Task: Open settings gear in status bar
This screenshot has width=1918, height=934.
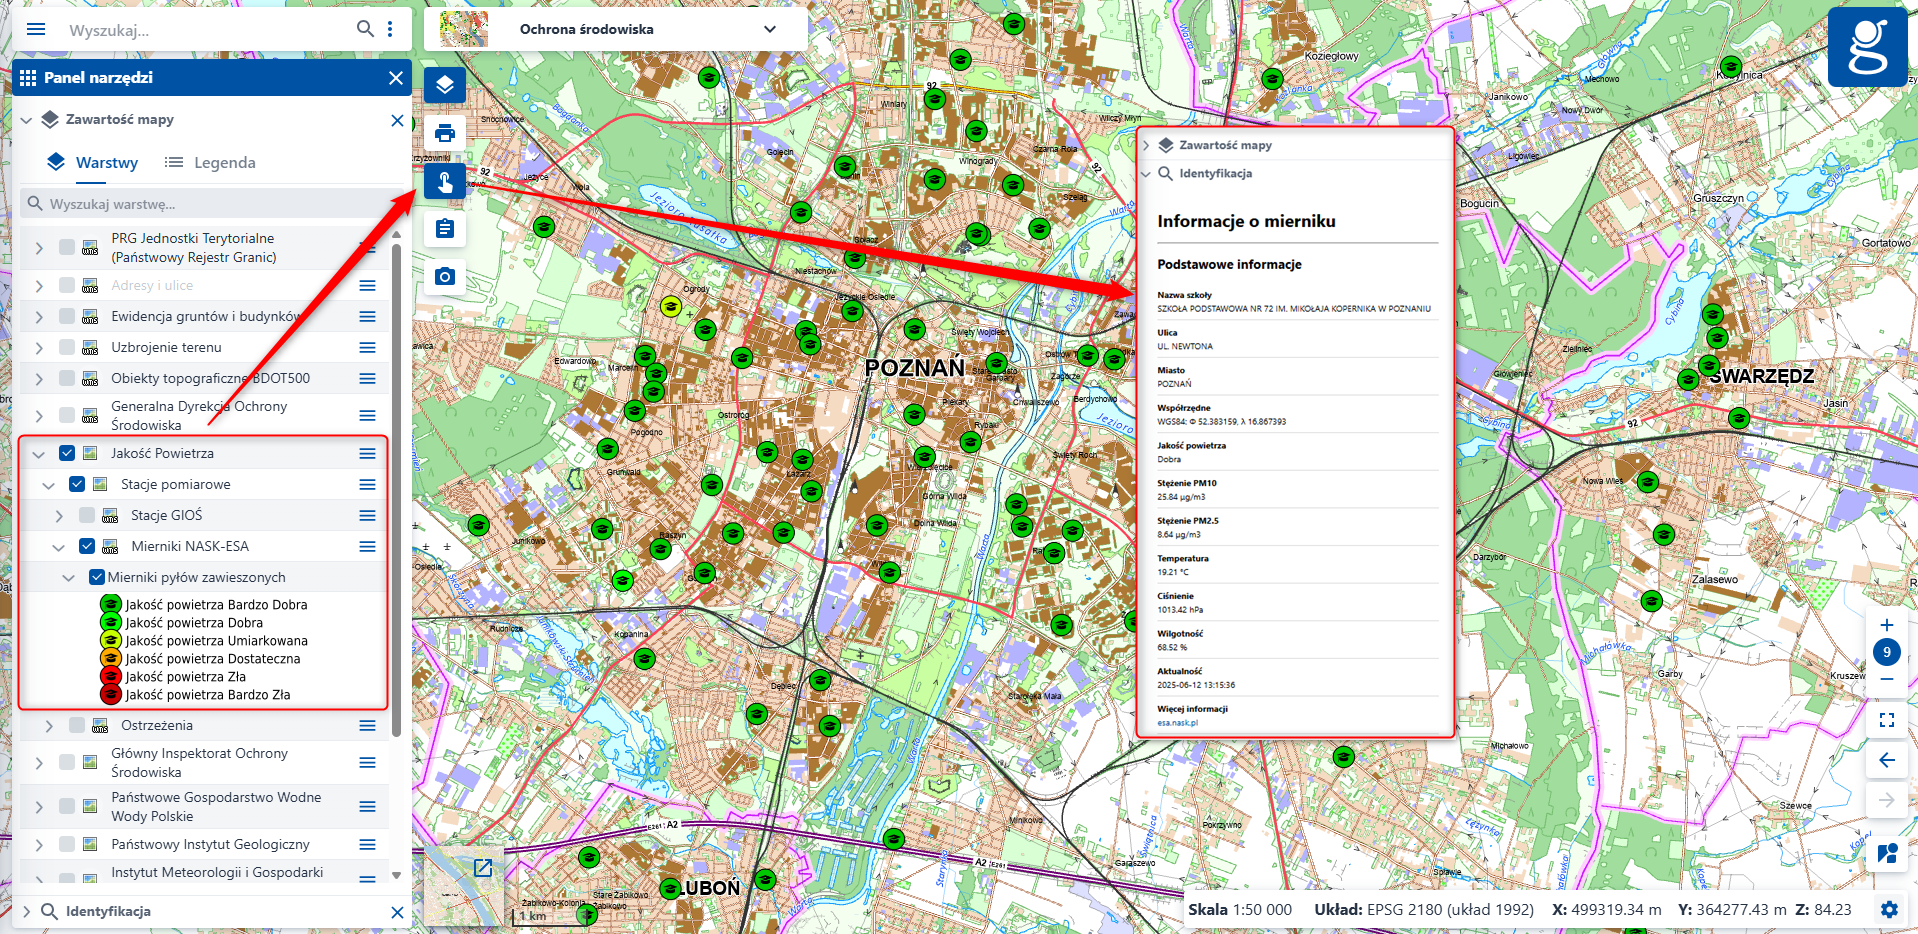Action: 1889,909
